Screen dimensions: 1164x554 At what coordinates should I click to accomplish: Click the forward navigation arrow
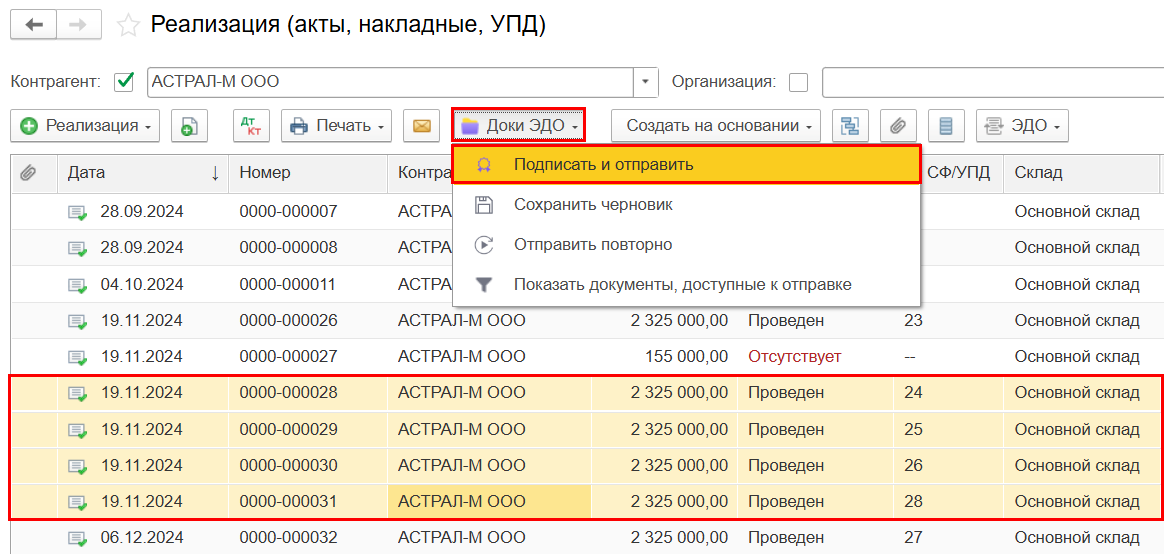click(79, 25)
